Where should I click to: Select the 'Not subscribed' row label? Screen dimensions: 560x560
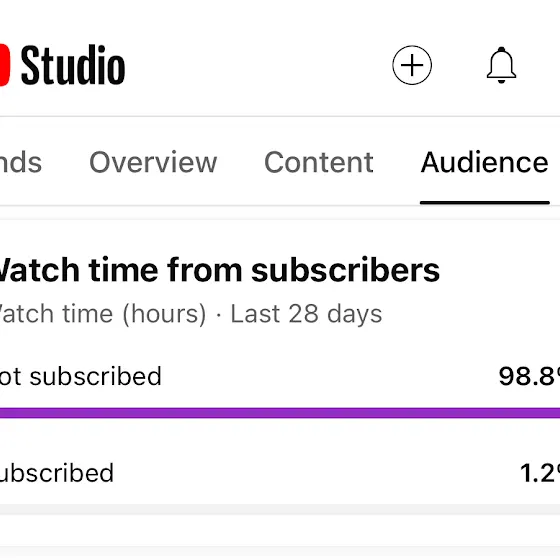coord(81,376)
